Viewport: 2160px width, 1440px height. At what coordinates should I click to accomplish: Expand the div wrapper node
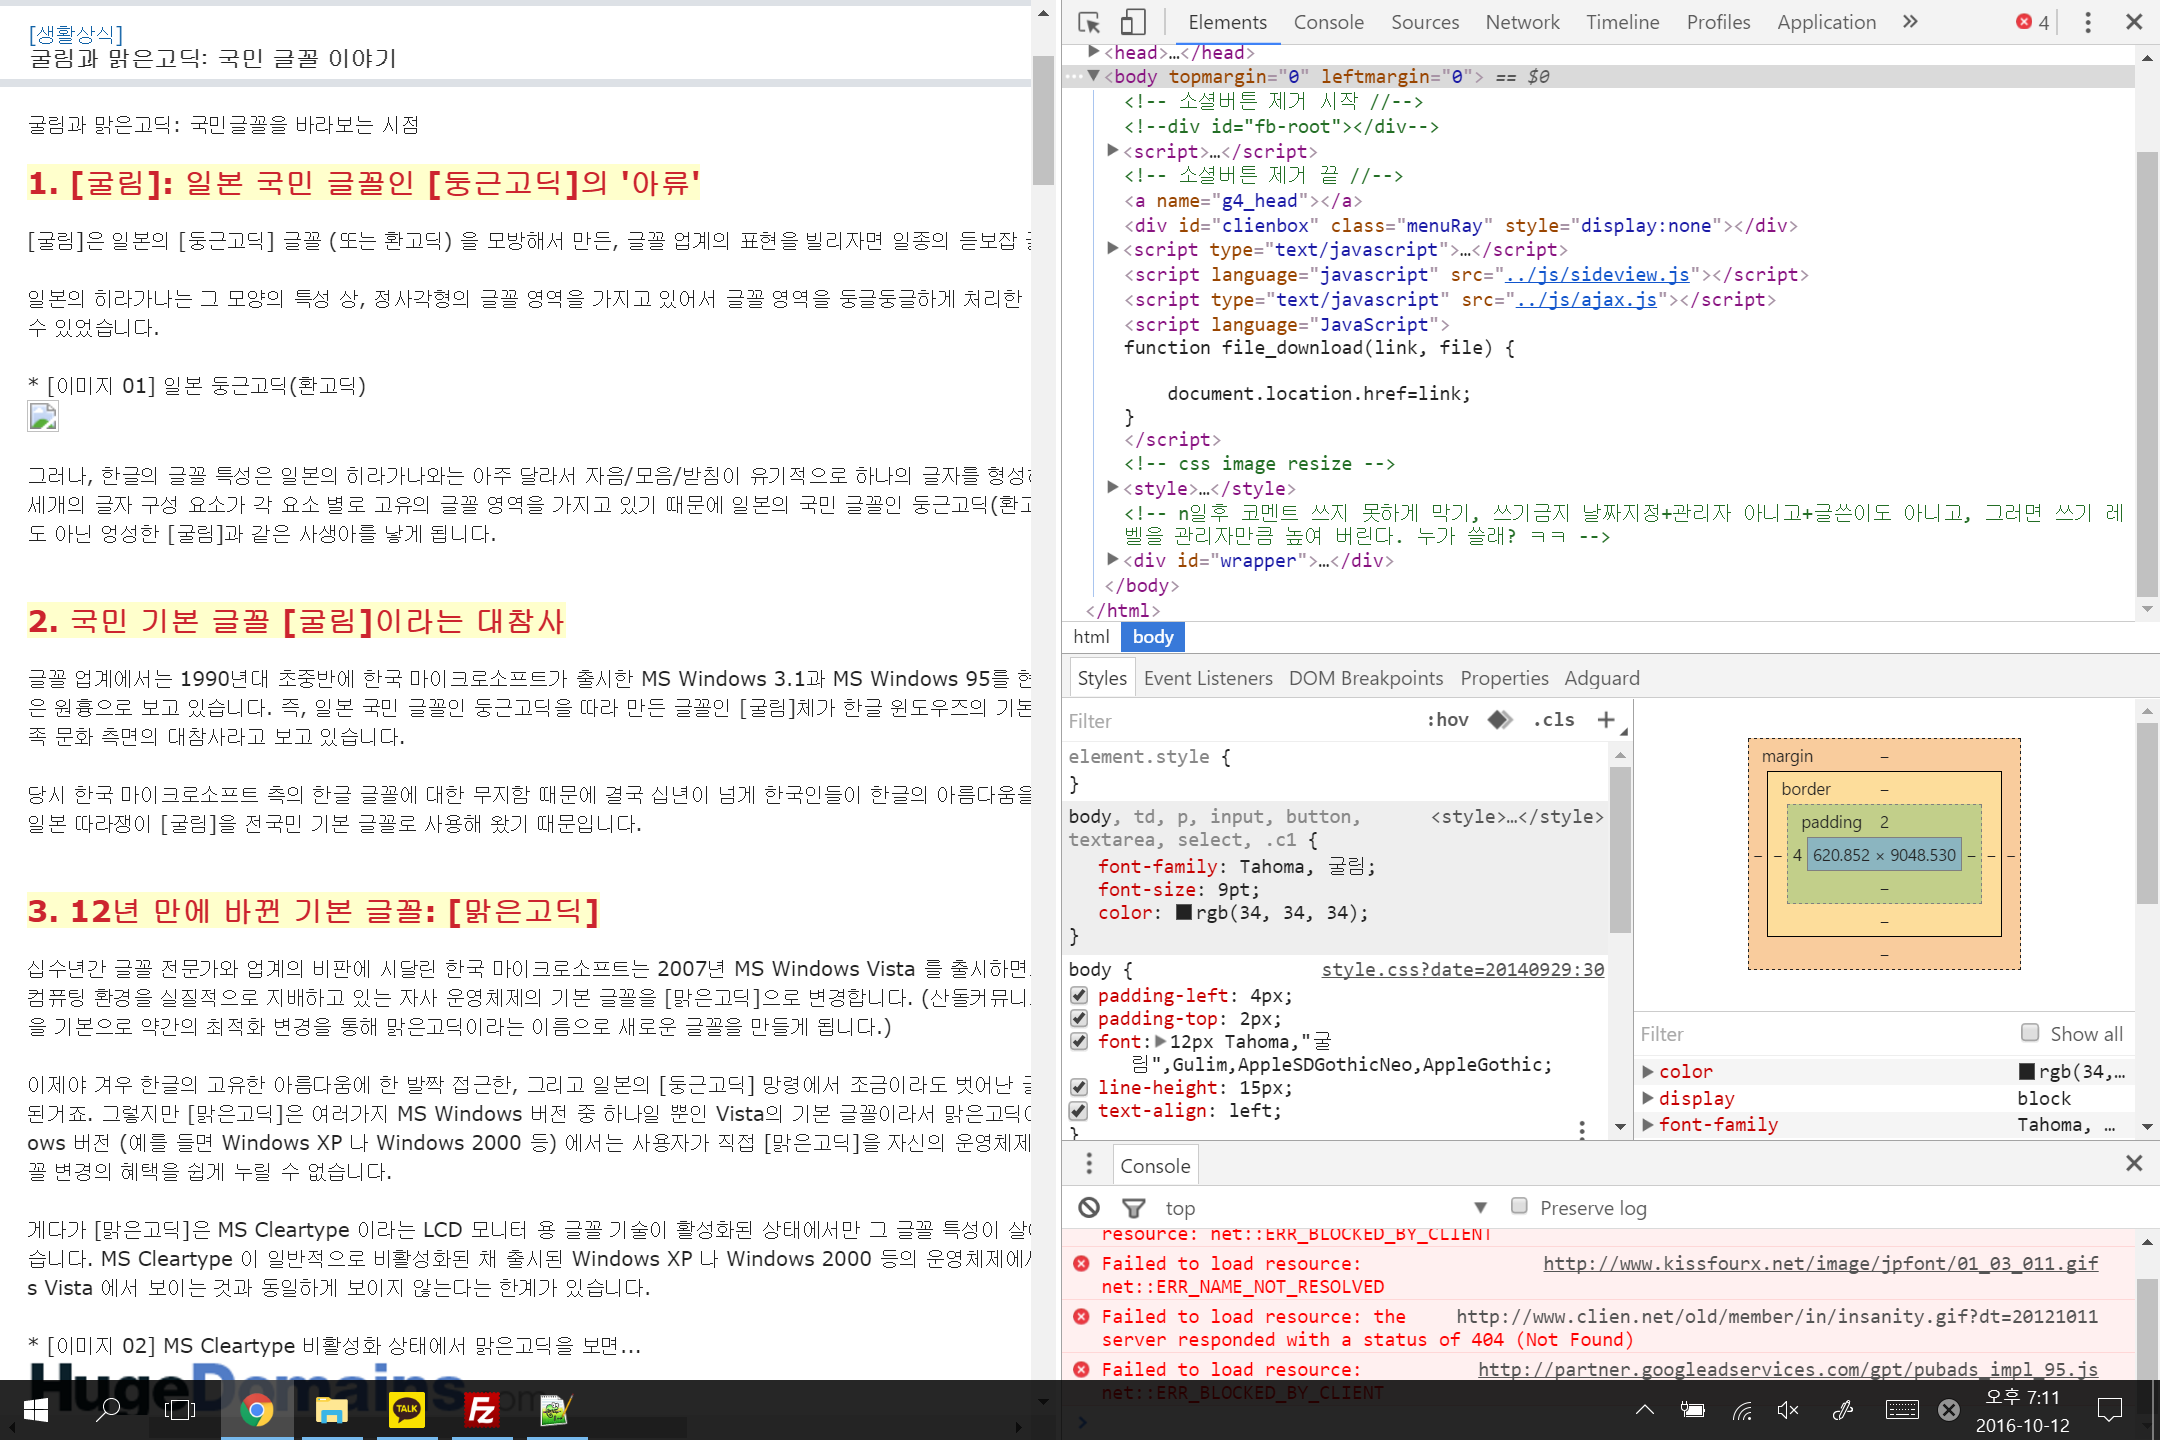tap(1113, 560)
